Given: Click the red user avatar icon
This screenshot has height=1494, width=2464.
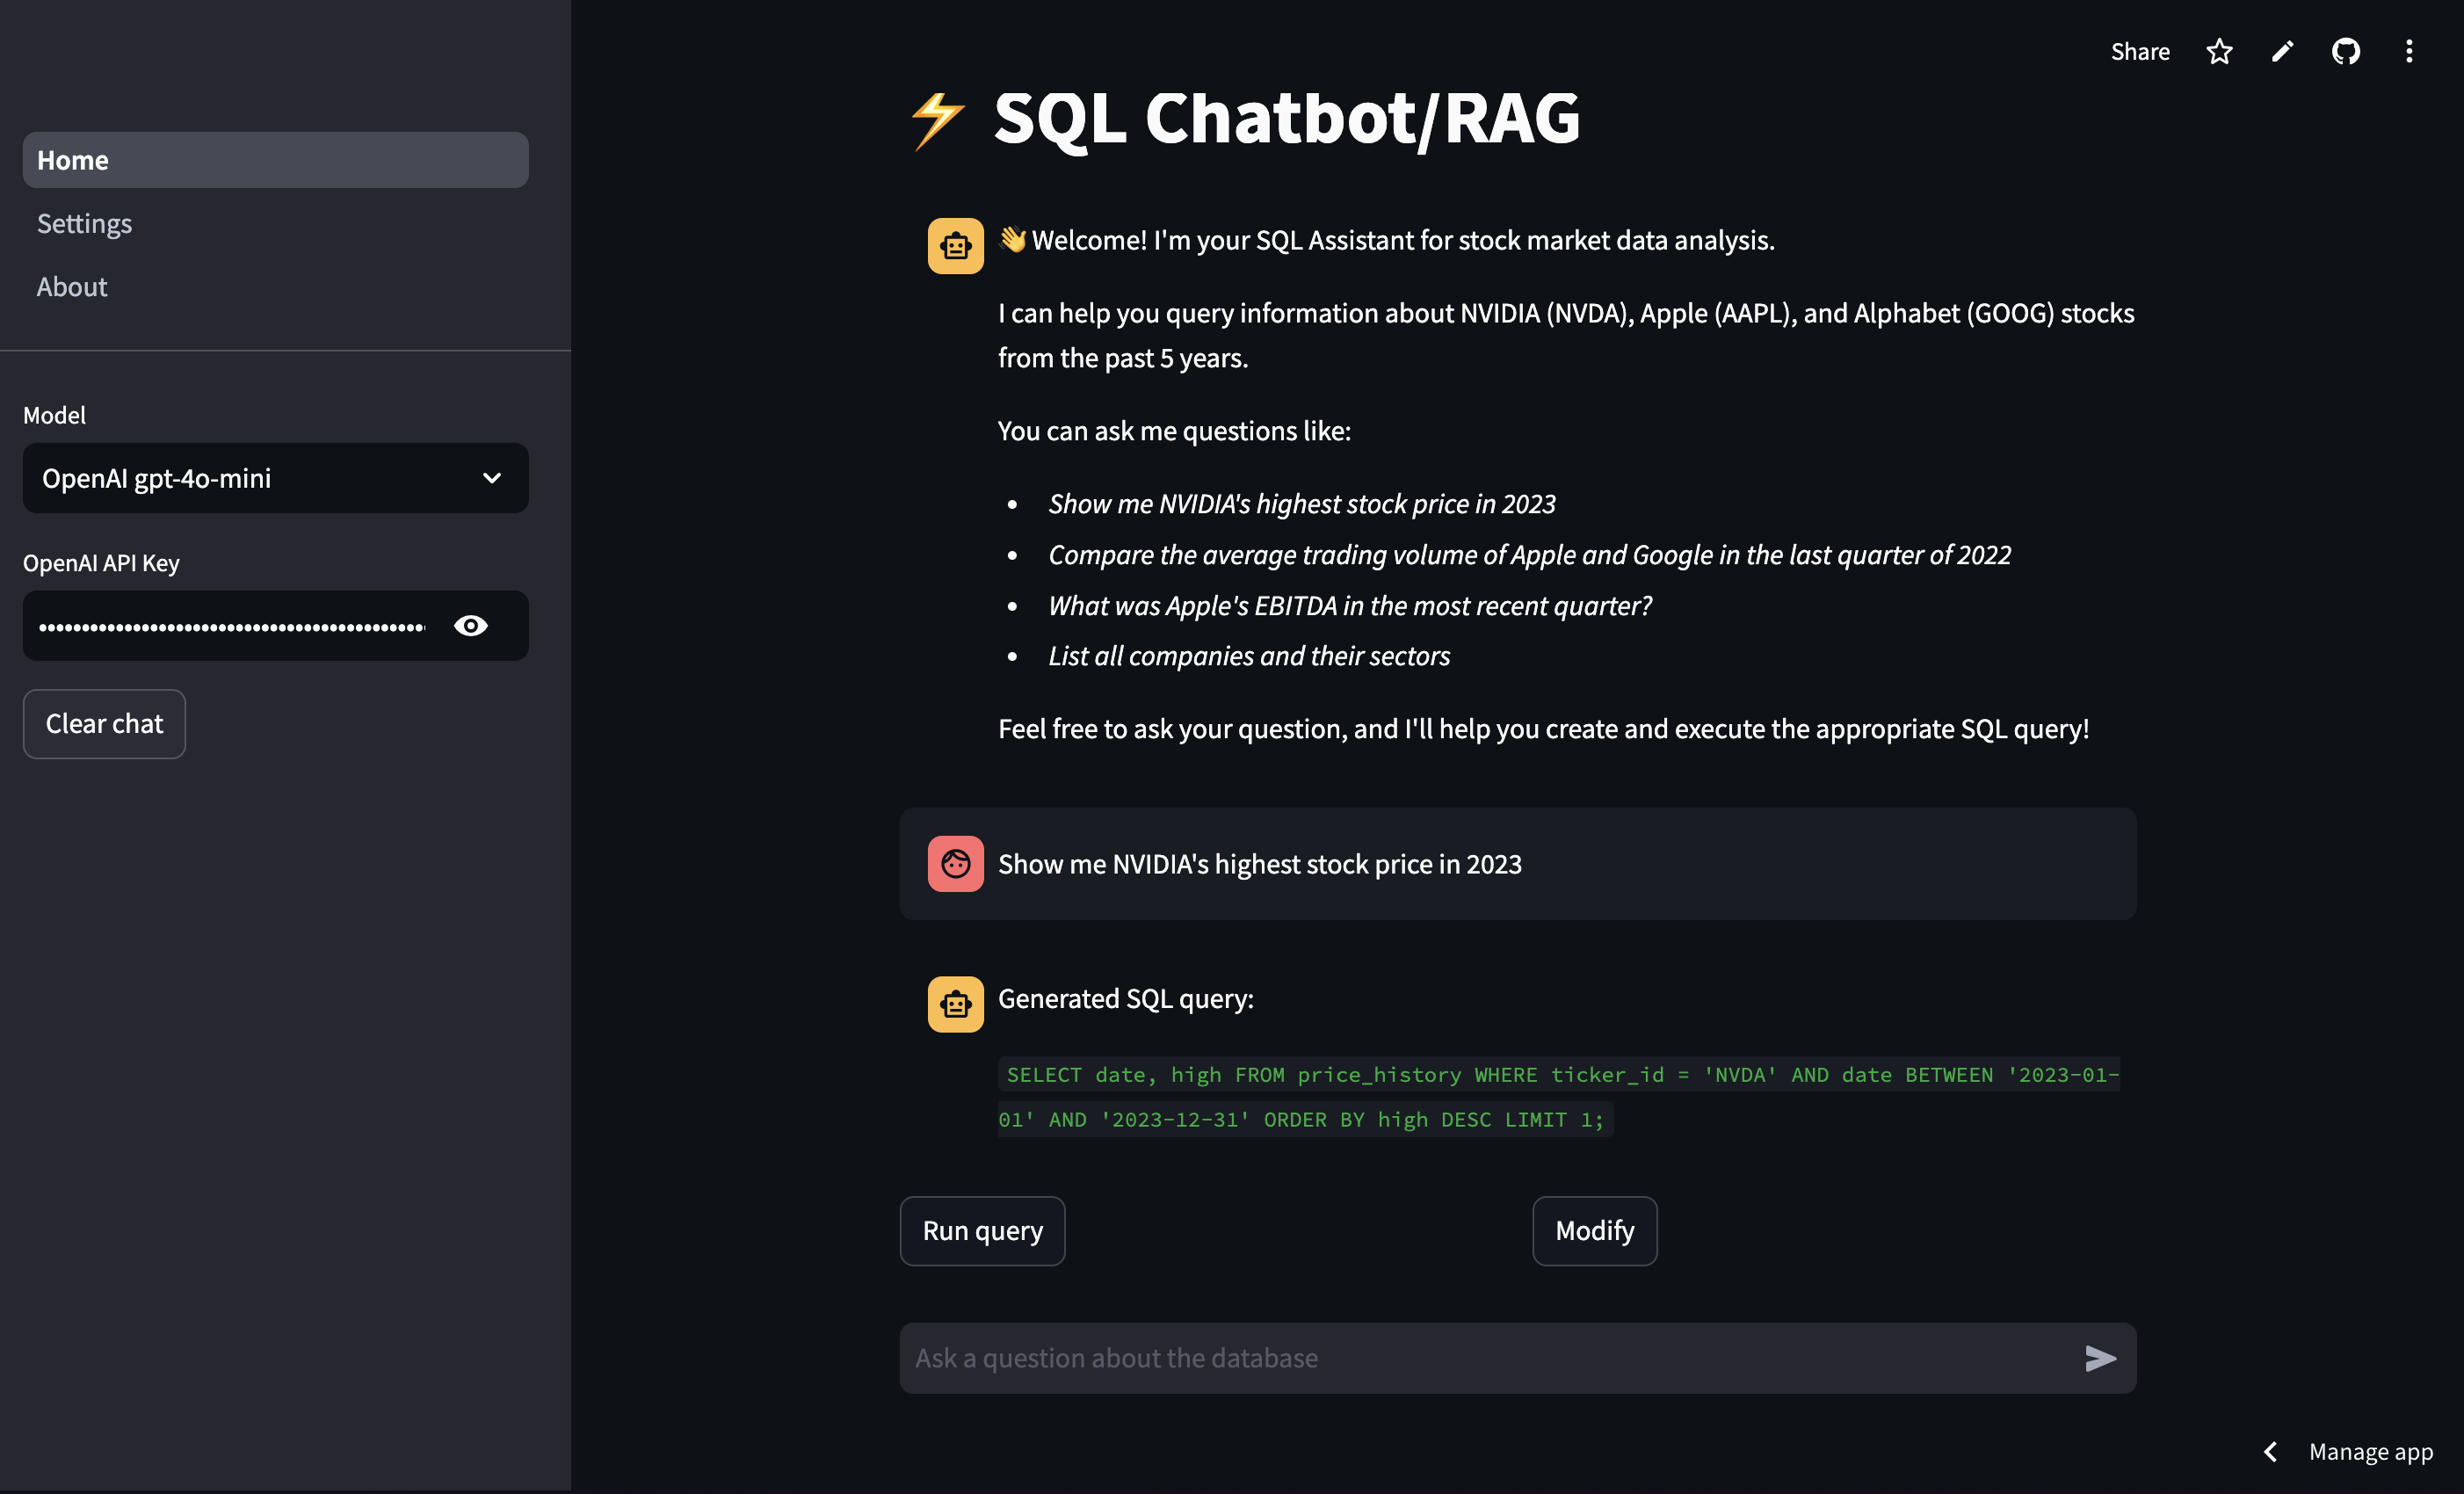Looking at the screenshot, I should click(955, 864).
